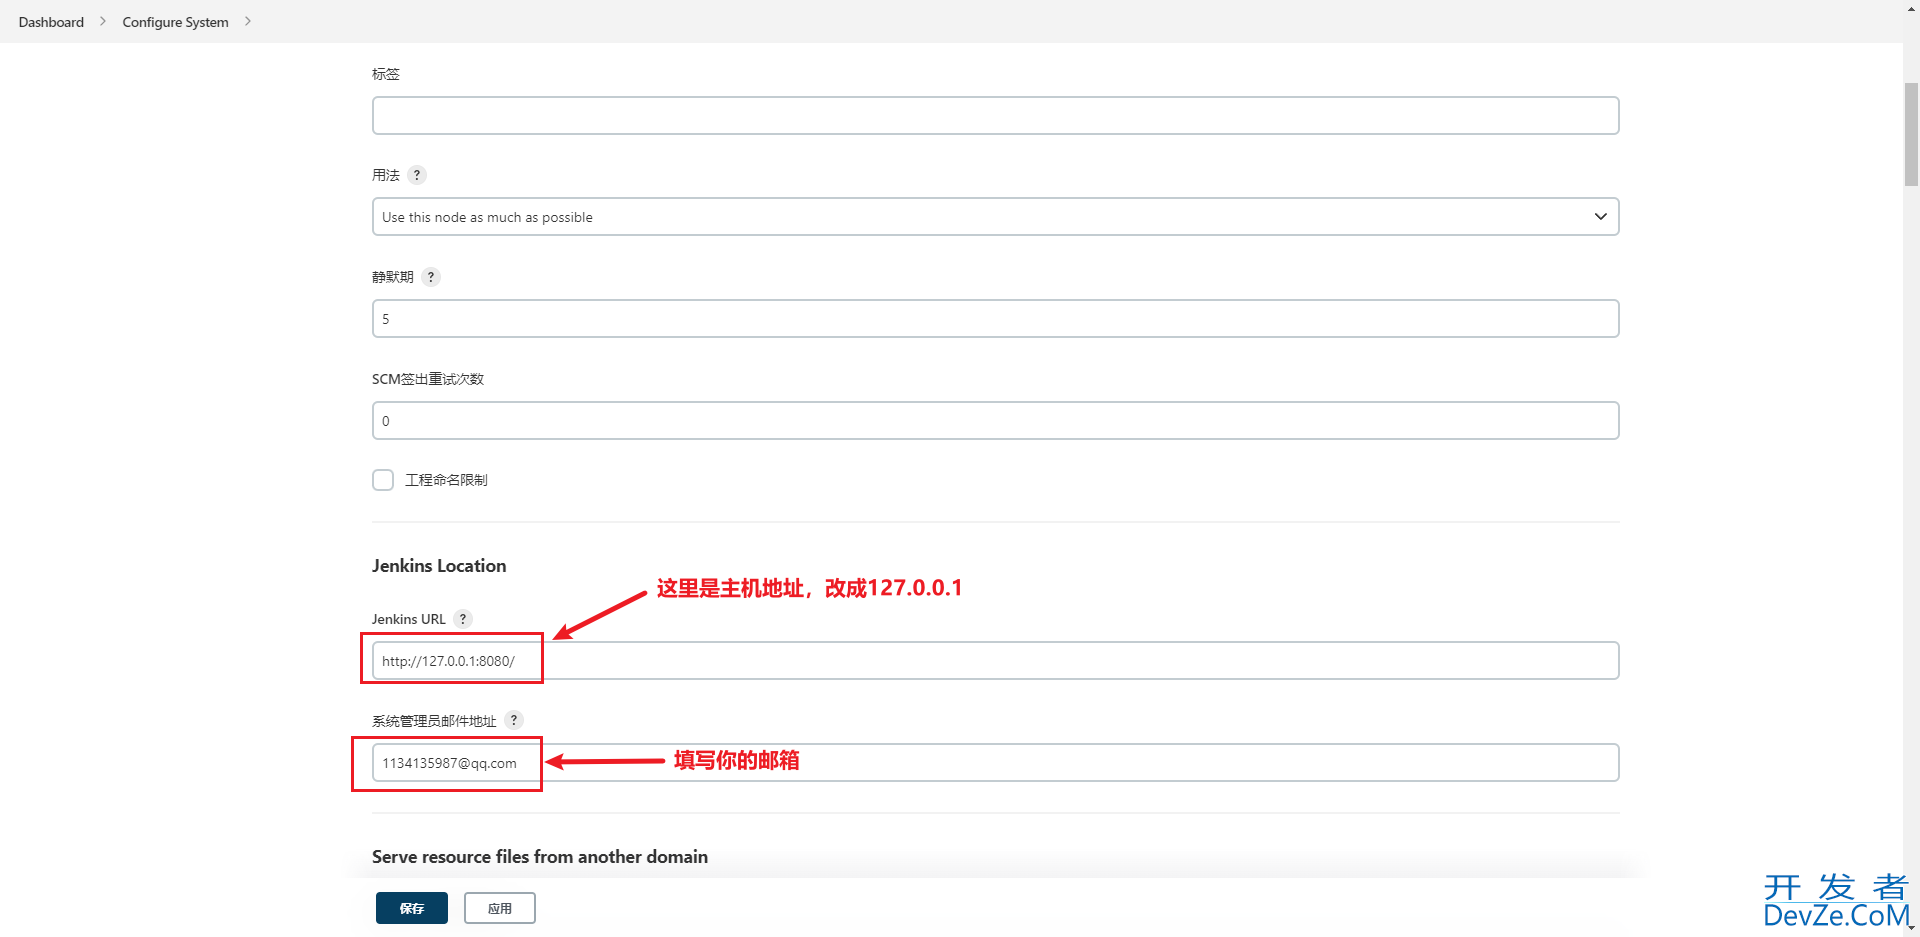Viewport: 1920px width, 937px height.
Task: Open help for Jenkins URL field
Action: tap(463, 619)
